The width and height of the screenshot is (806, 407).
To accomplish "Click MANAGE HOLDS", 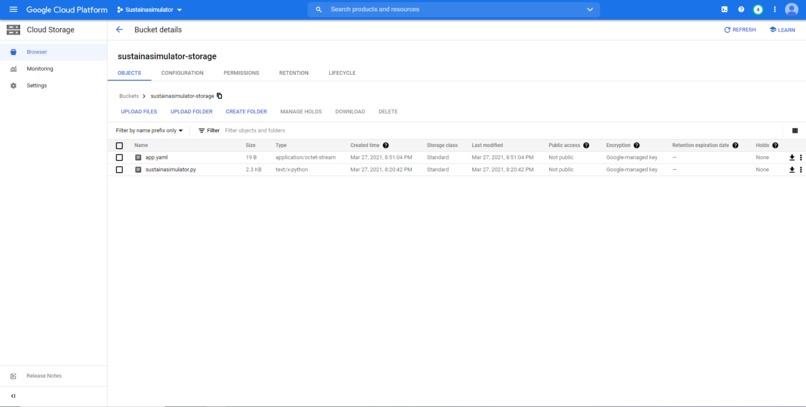I will point(301,112).
